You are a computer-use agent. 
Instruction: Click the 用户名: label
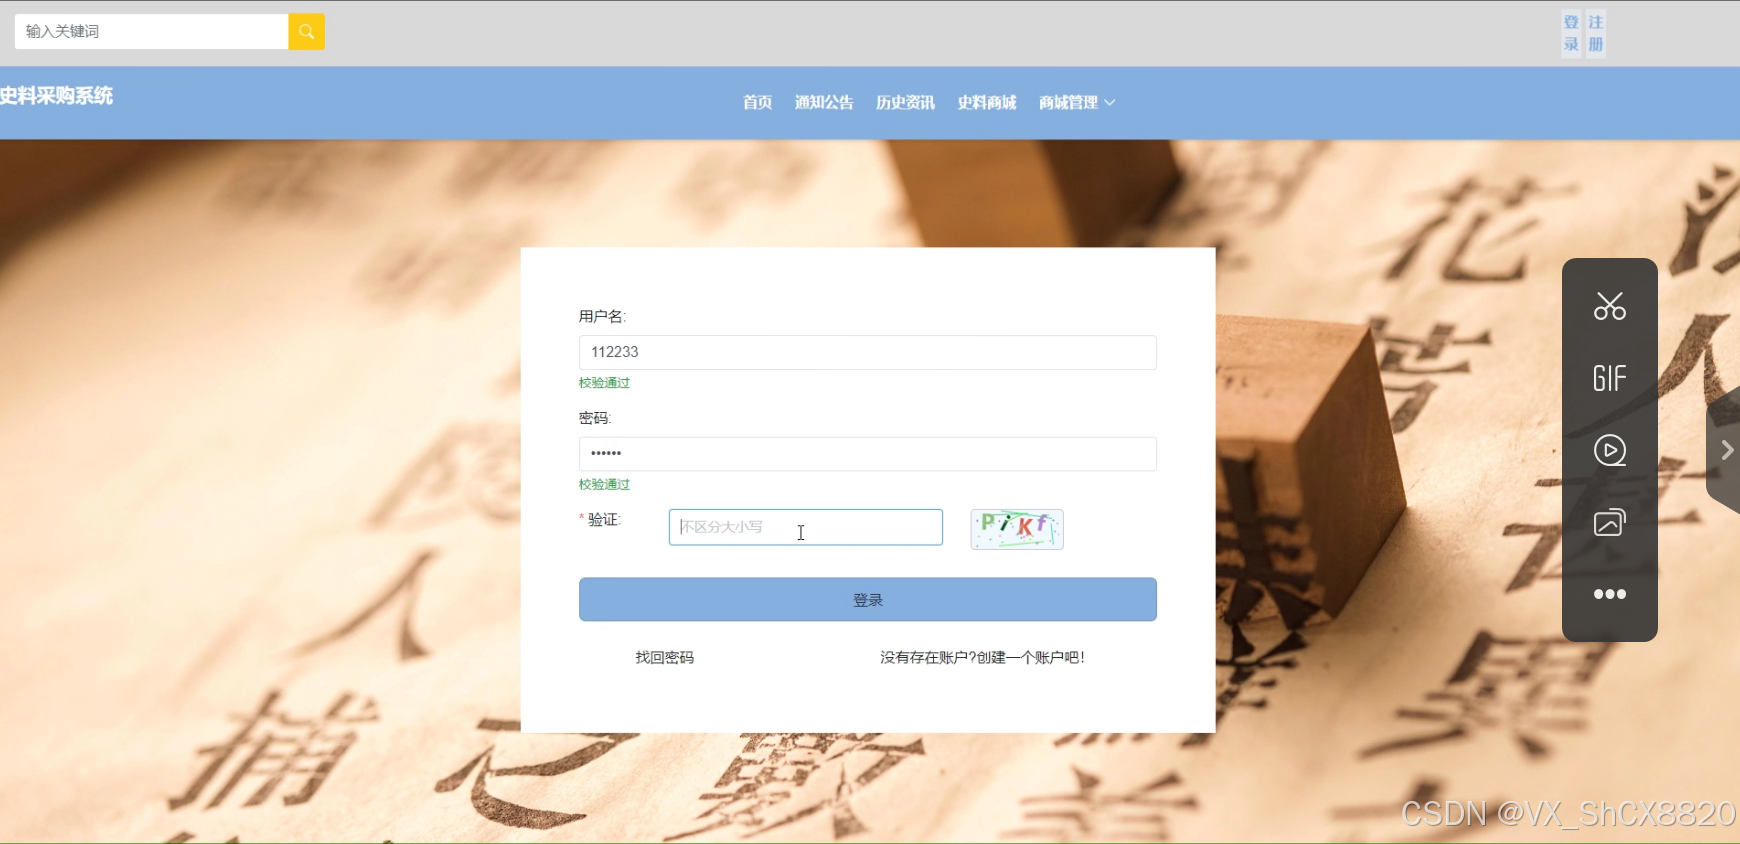pyautogui.click(x=602, y=316)
